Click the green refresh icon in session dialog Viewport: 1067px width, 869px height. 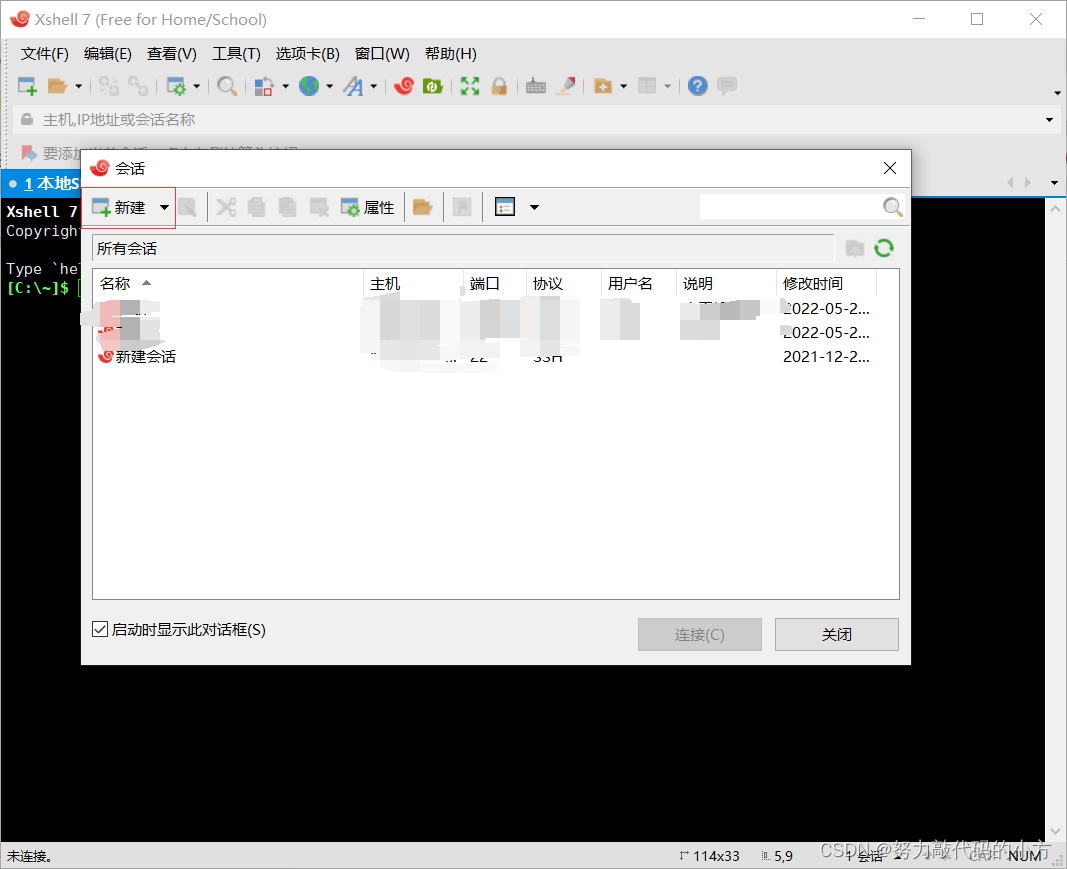click(x=884, y=248)
